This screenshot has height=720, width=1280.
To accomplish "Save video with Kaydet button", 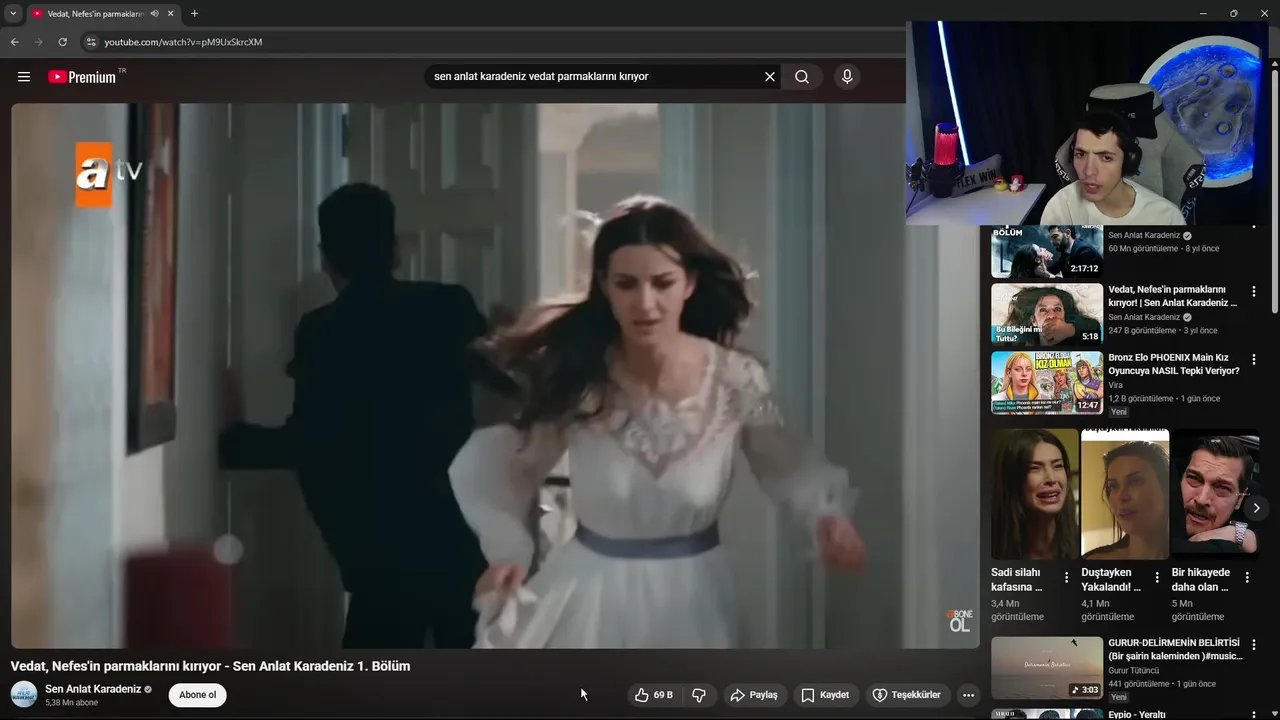I will pyautogui.click(x=826, y=695).
